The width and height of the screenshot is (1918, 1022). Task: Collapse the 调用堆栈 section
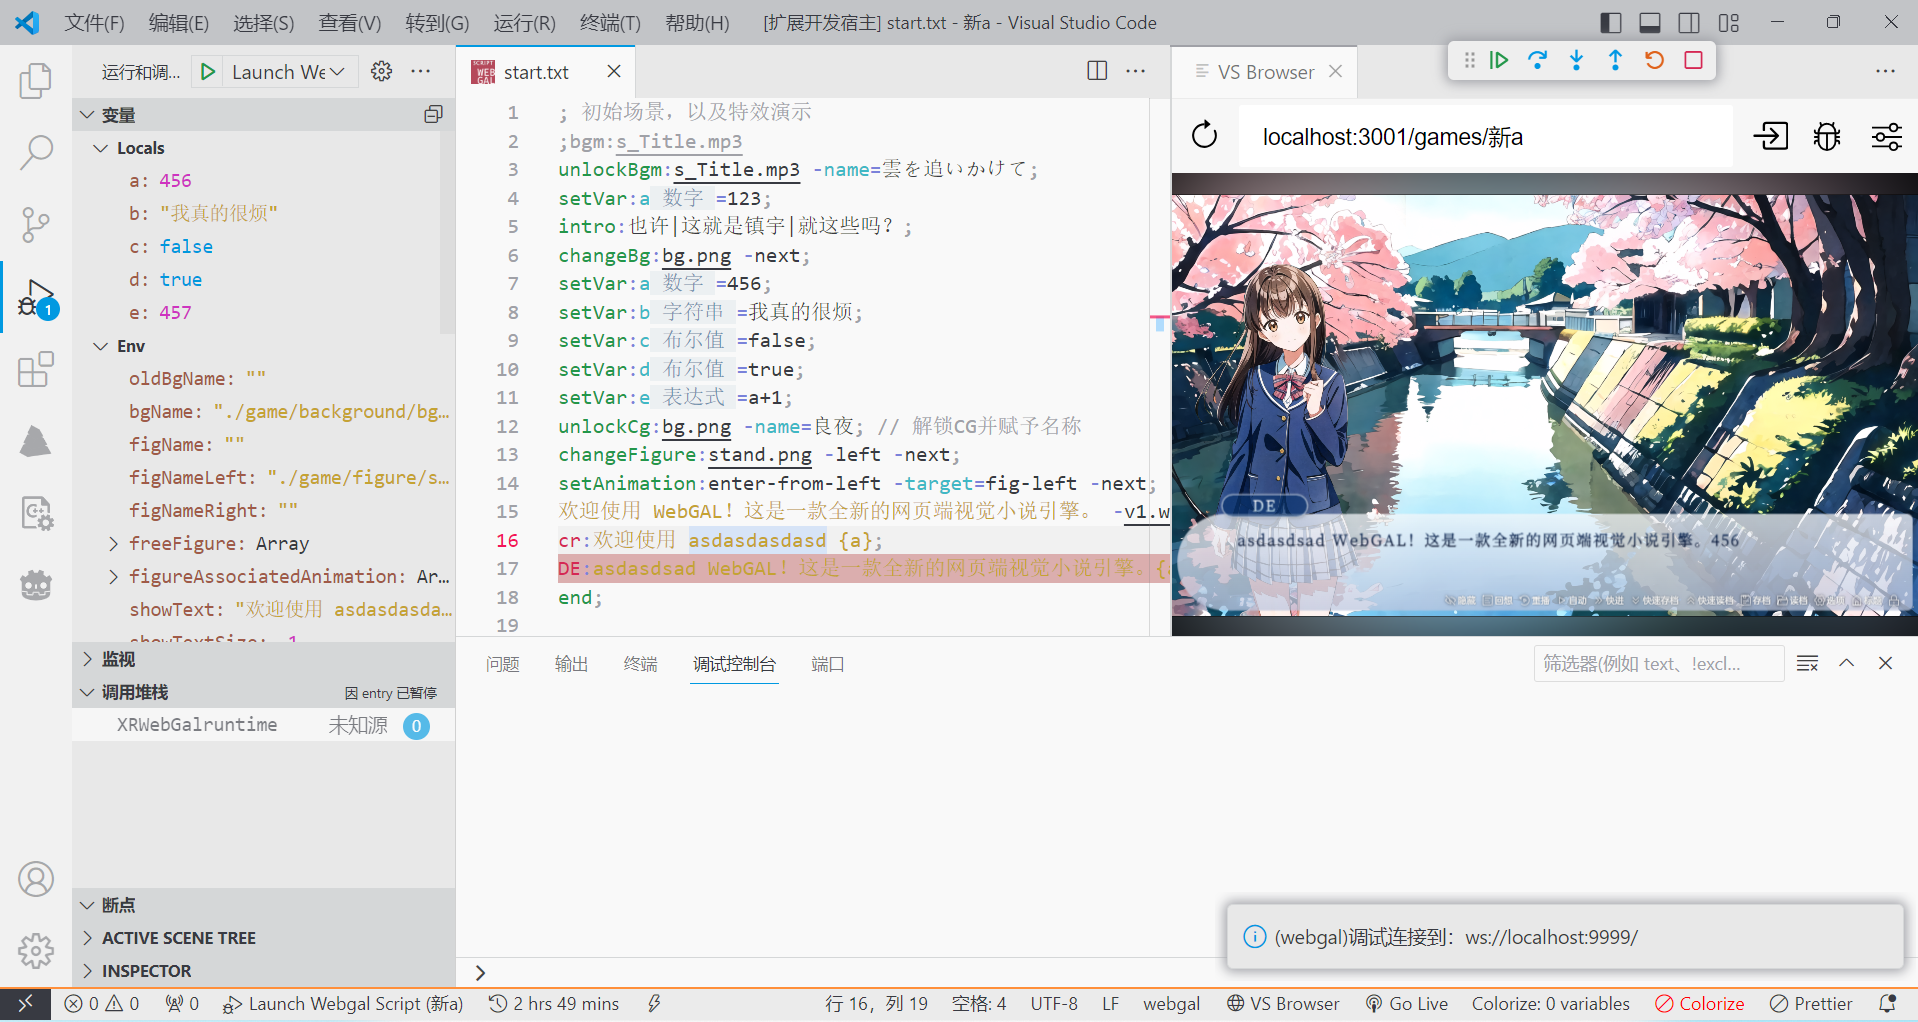[x=87, y=692]
